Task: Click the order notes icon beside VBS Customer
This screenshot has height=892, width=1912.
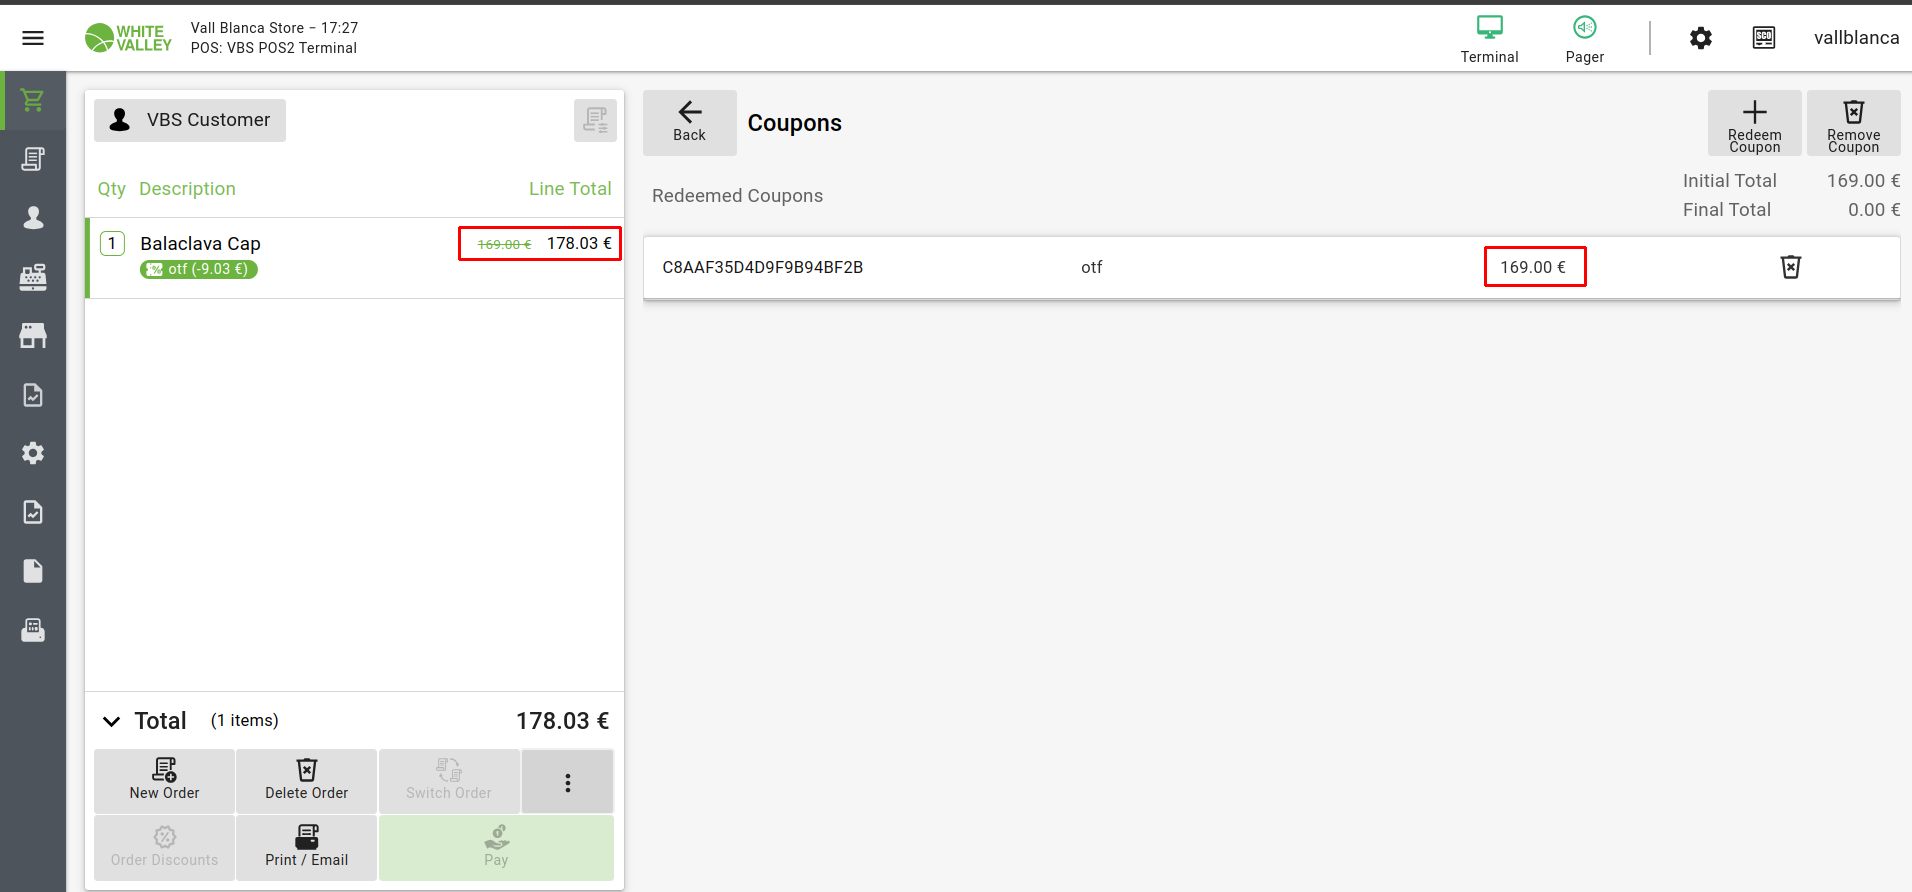Action: click(x=595, y=120)
